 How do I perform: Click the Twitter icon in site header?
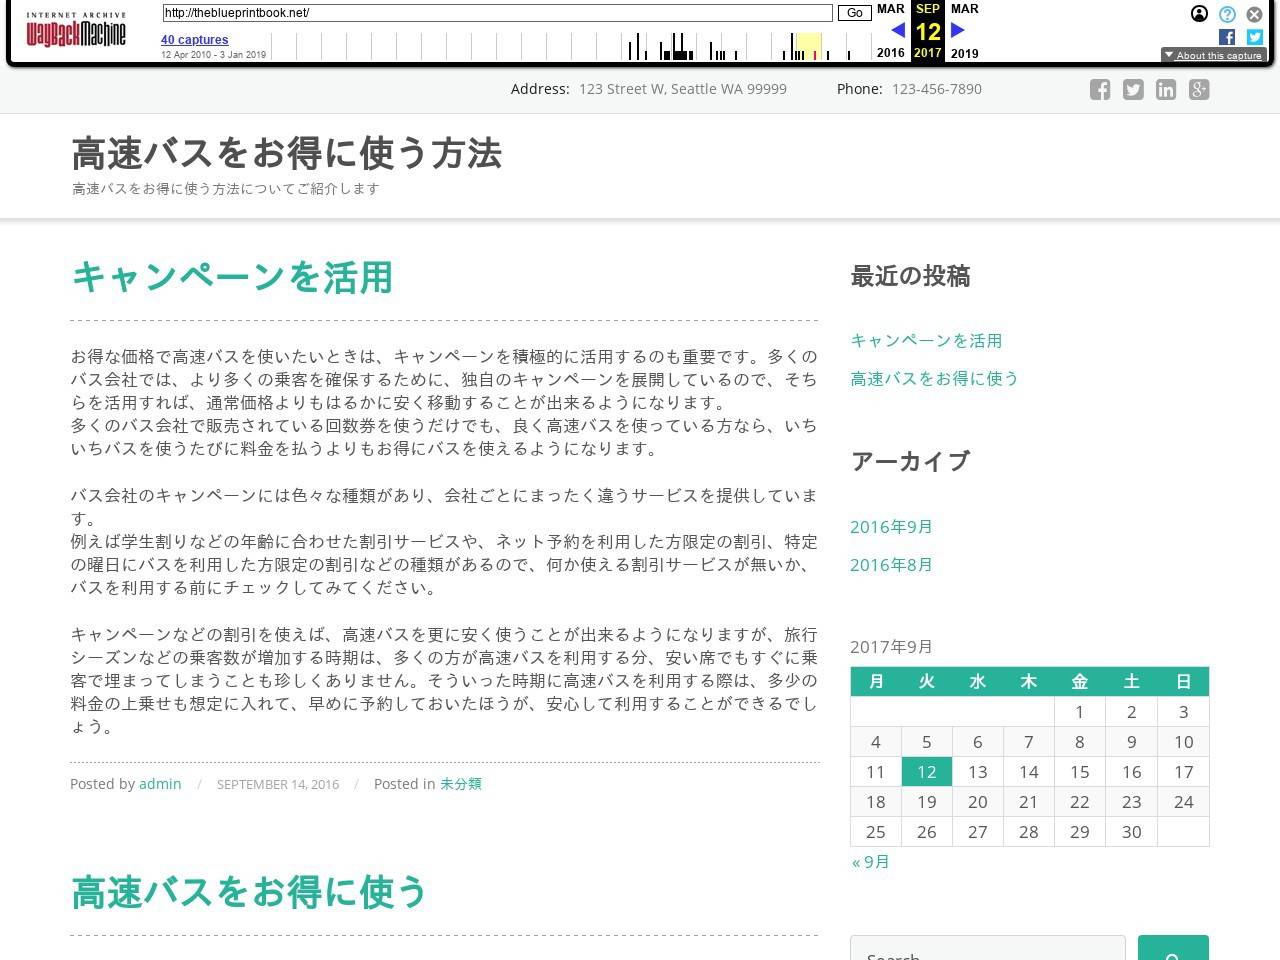click(x=1133, y=90)
